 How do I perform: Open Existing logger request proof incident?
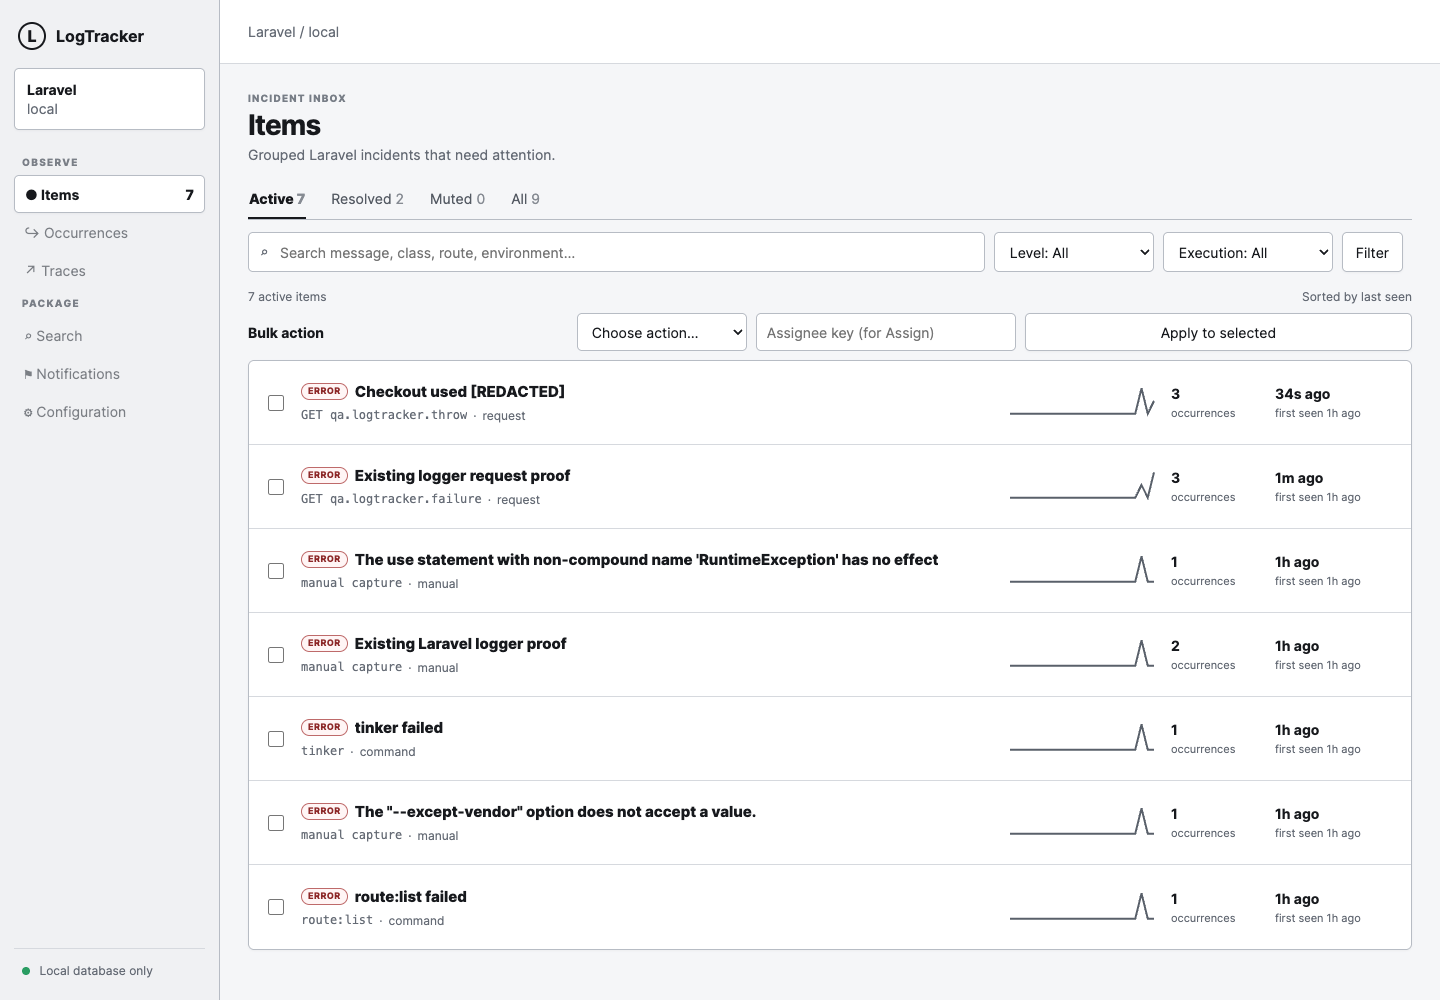click(x=462, y=475)
